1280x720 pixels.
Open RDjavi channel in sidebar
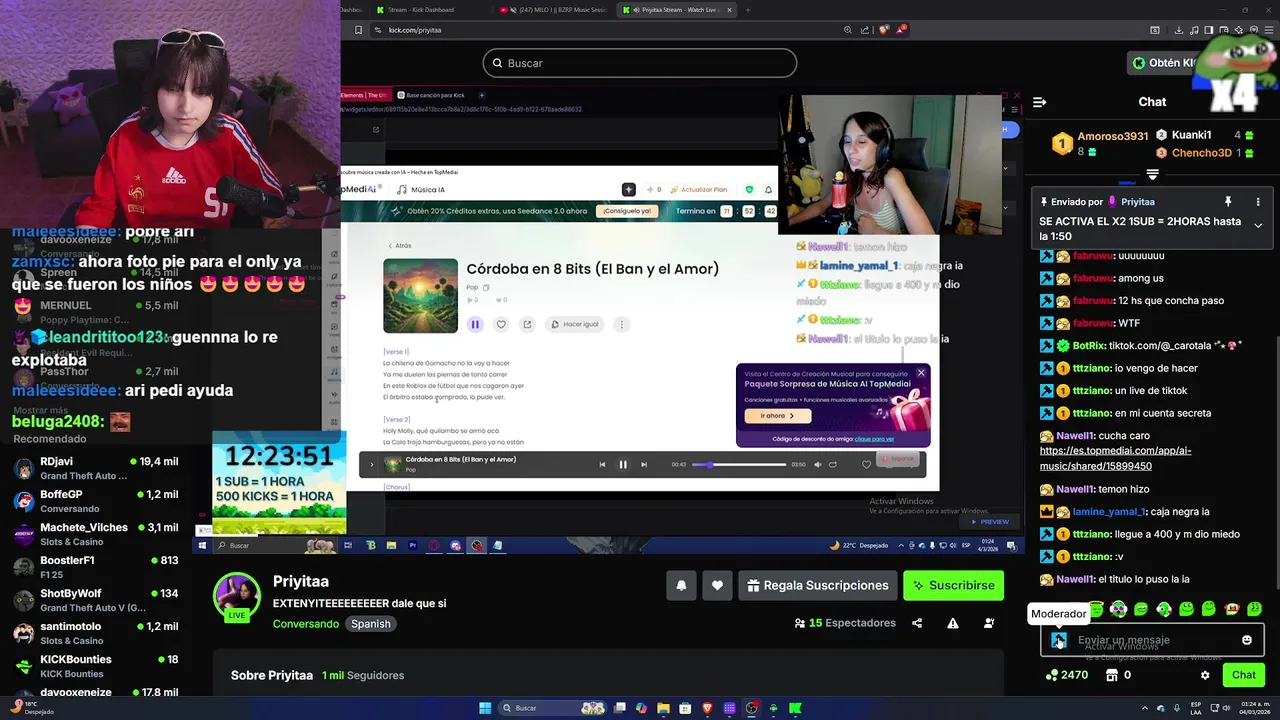pos(98,468)
